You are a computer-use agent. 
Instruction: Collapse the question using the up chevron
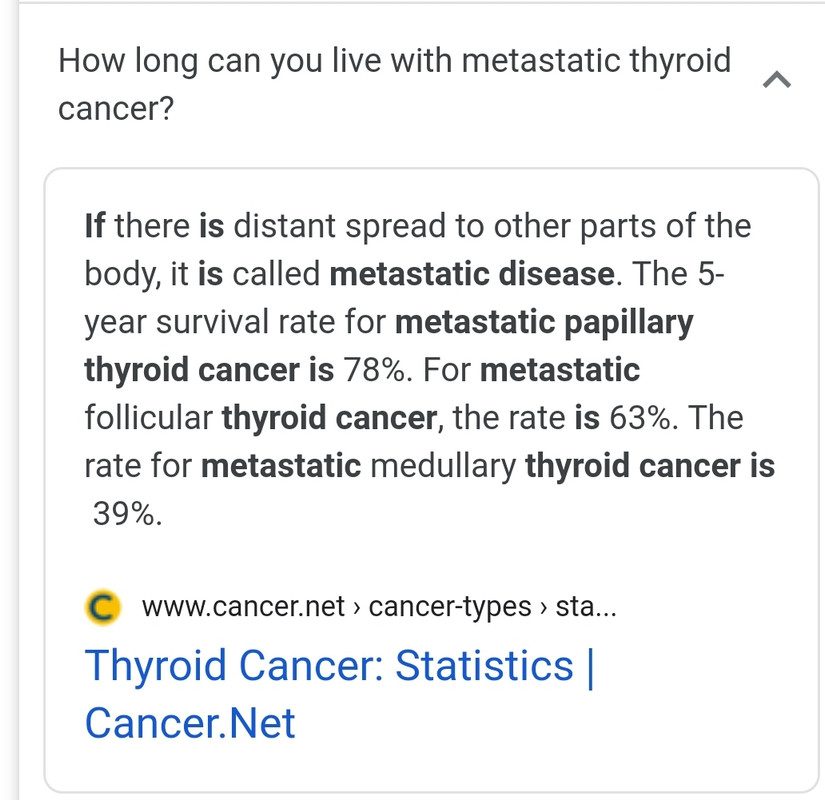pos(777,80)
